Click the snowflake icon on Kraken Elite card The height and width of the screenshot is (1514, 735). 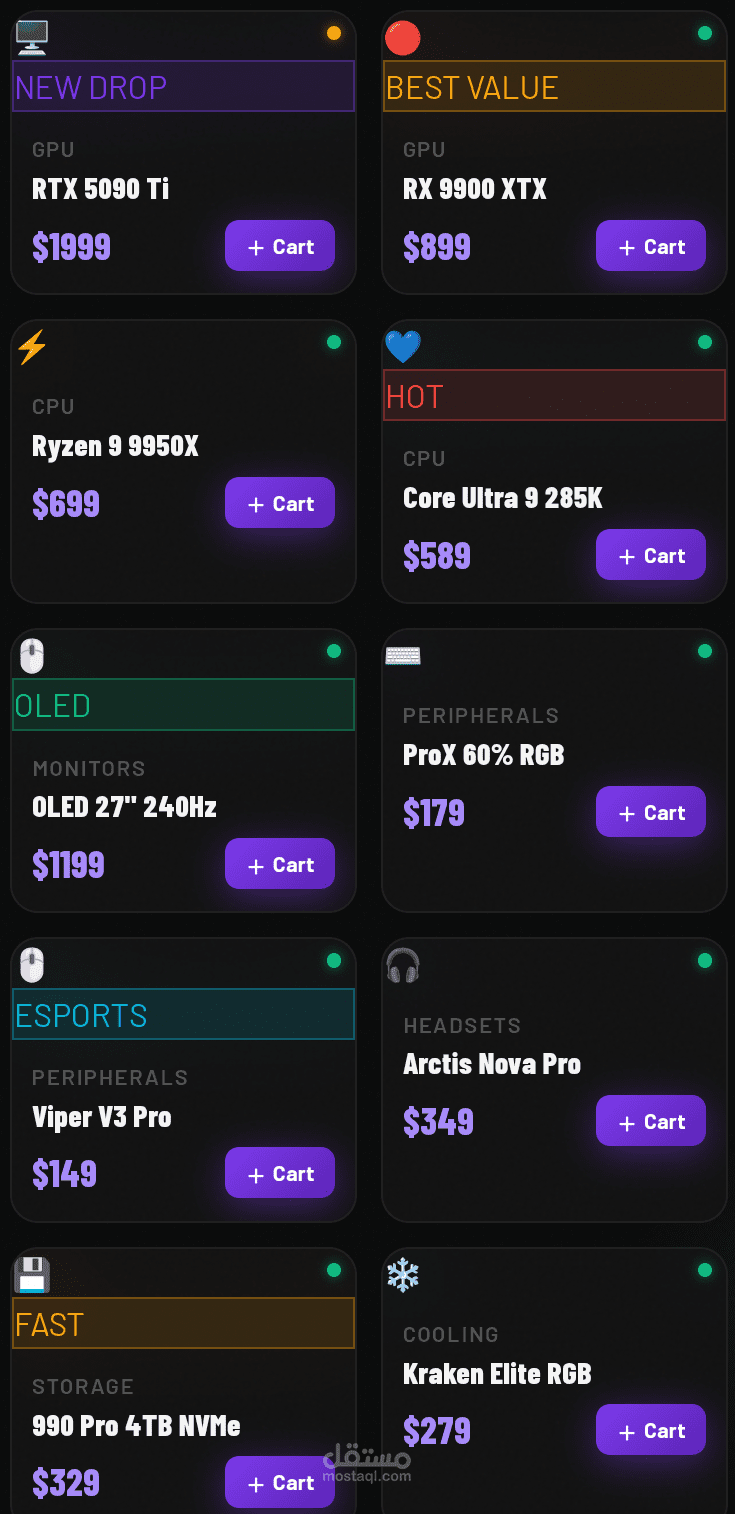[402, 1275]
